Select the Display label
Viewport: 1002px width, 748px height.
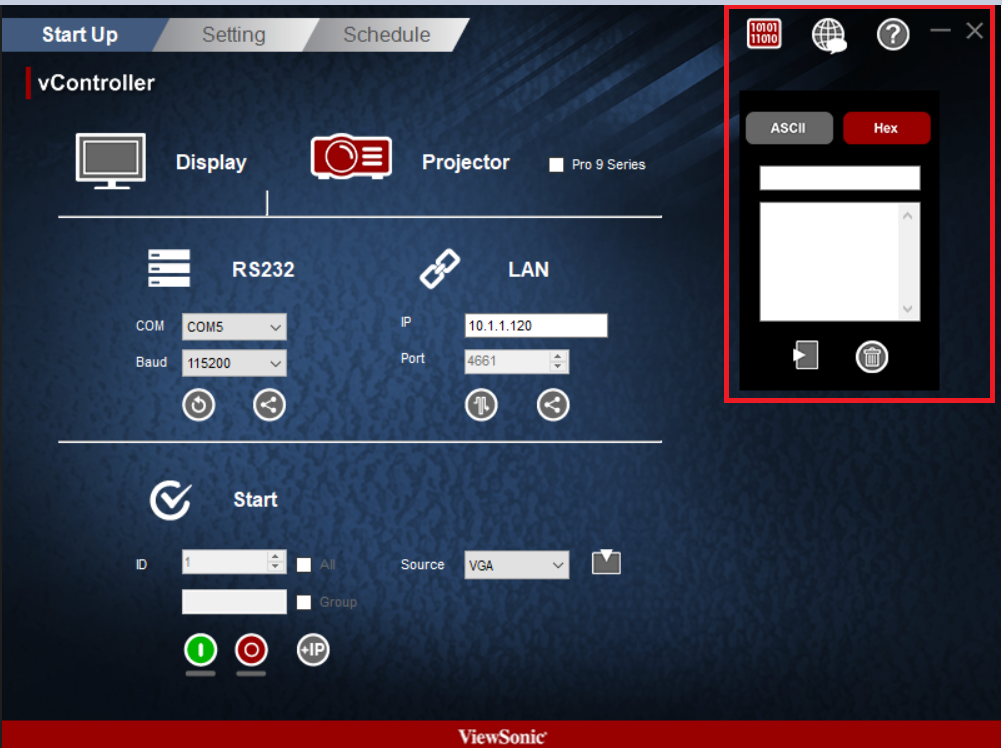coord(211,162)
